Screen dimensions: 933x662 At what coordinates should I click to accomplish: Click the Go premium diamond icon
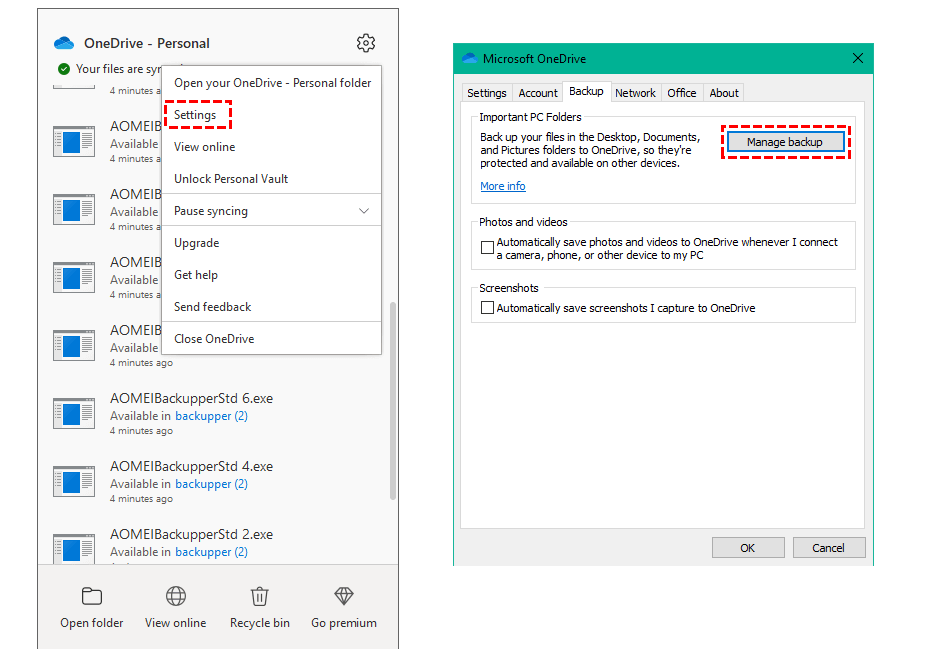pos(344,595)
